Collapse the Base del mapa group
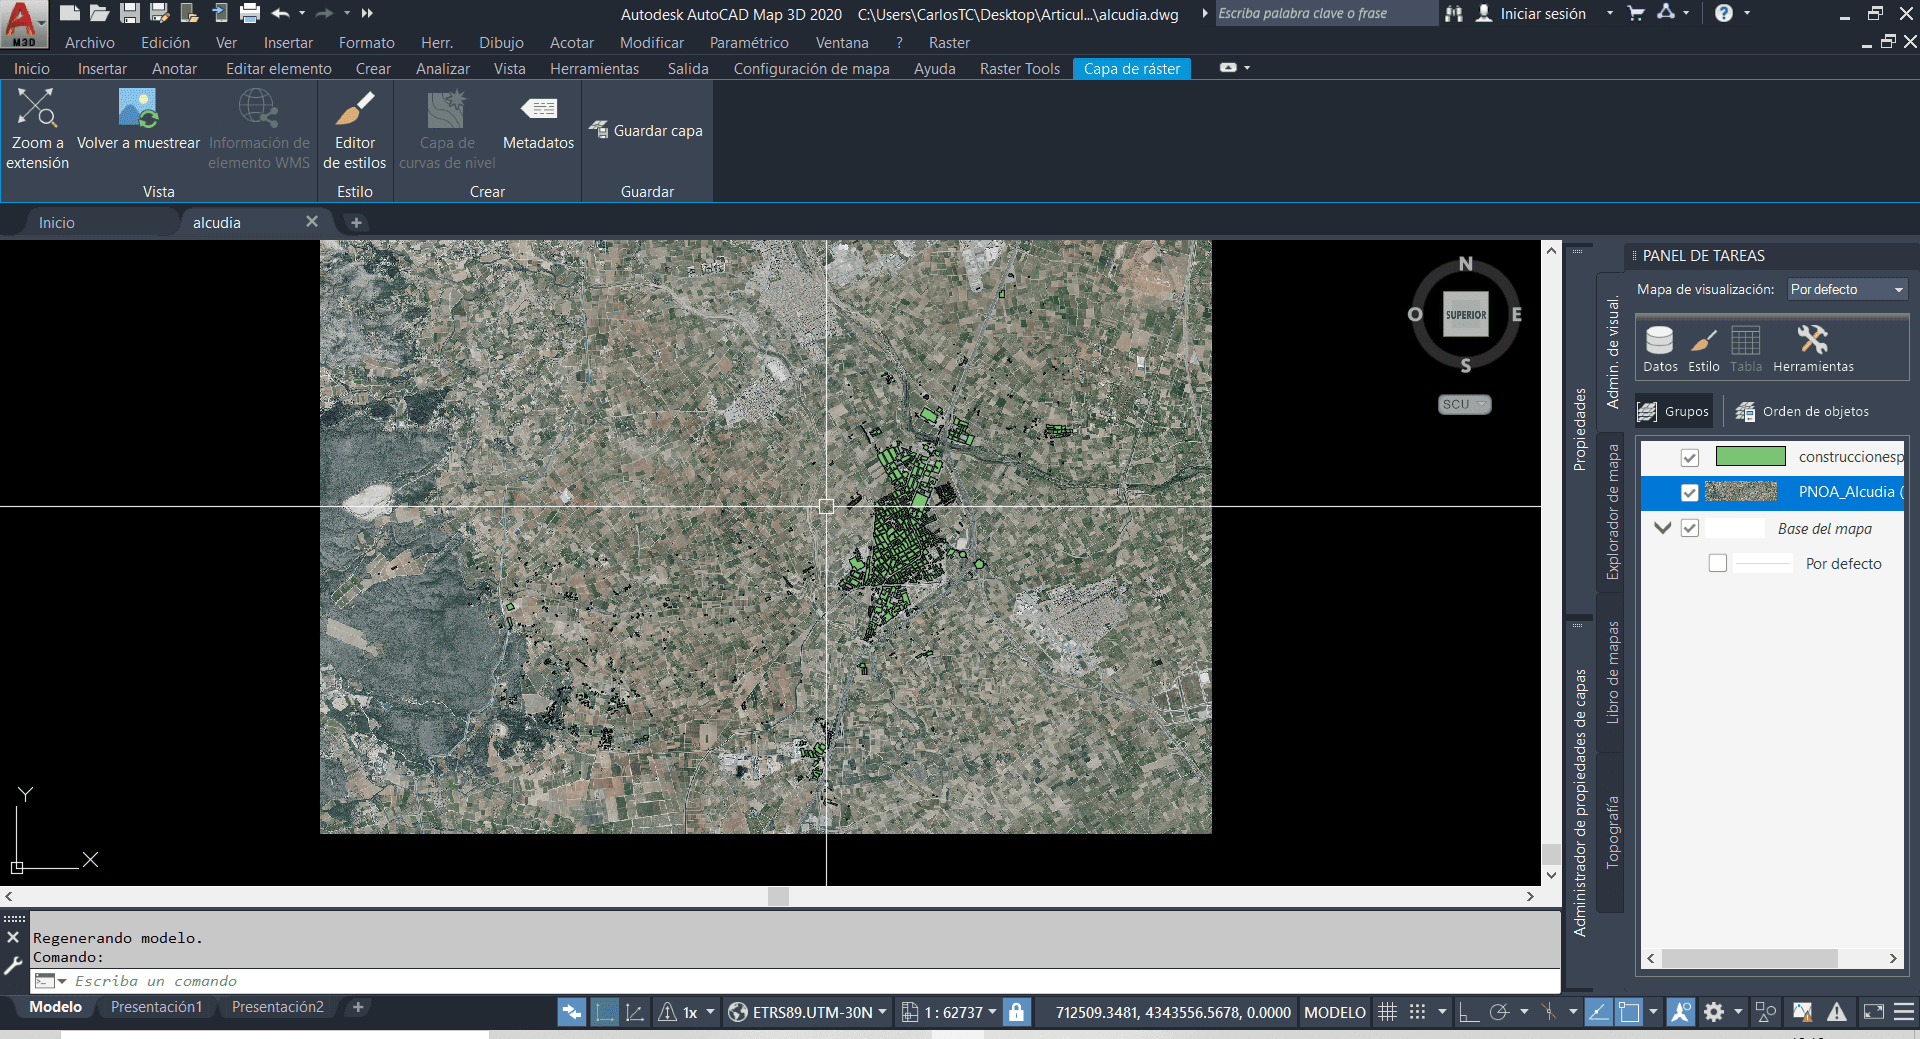Viewport: 1920px width, 1039px height. pyautogui.click(x=1661, y=527)
